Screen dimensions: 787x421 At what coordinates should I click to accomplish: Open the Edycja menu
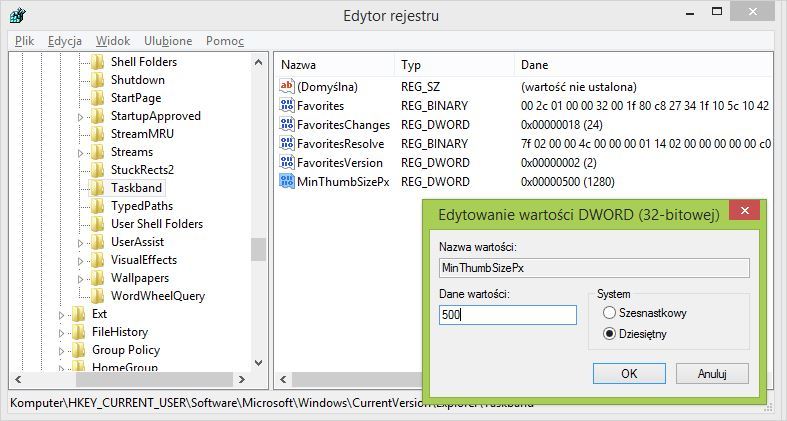65,41
